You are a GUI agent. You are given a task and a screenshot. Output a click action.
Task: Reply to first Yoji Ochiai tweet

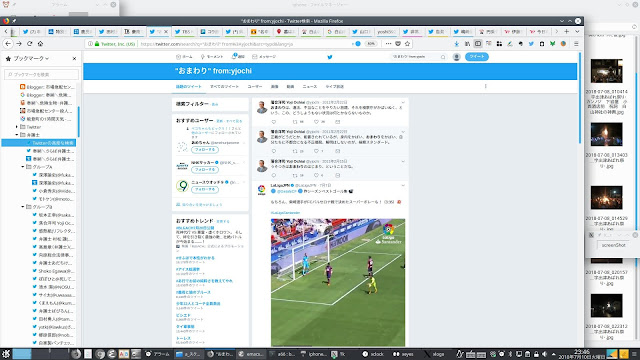[x=273, y=122]
